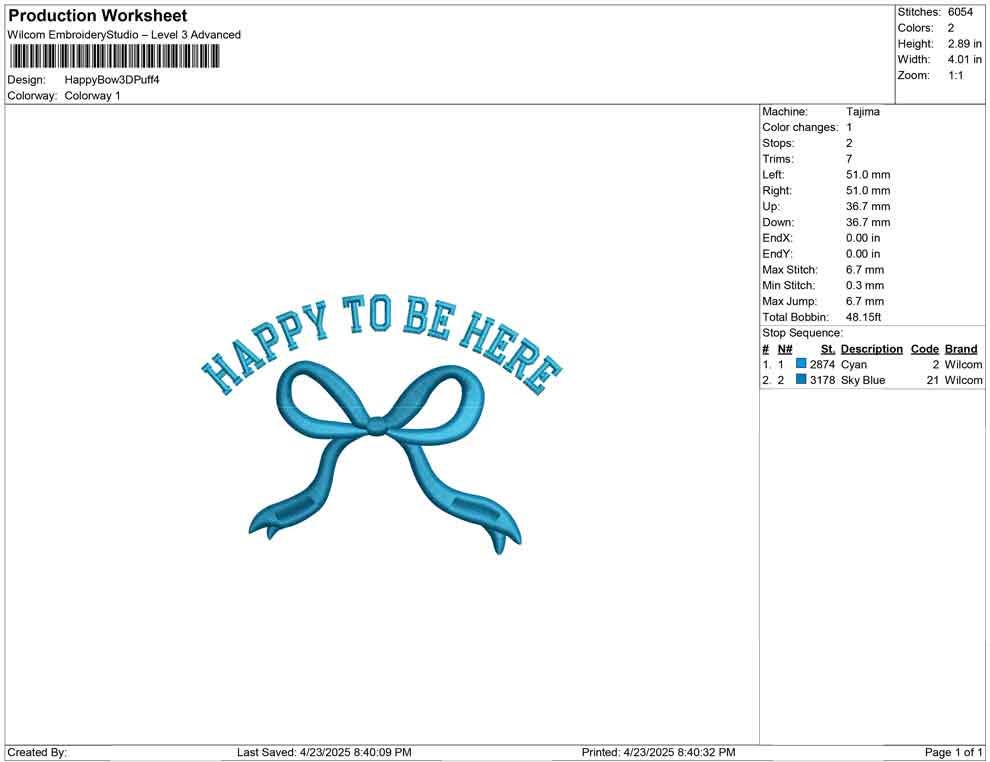Click the underlined Brand column header

(960, 349)
